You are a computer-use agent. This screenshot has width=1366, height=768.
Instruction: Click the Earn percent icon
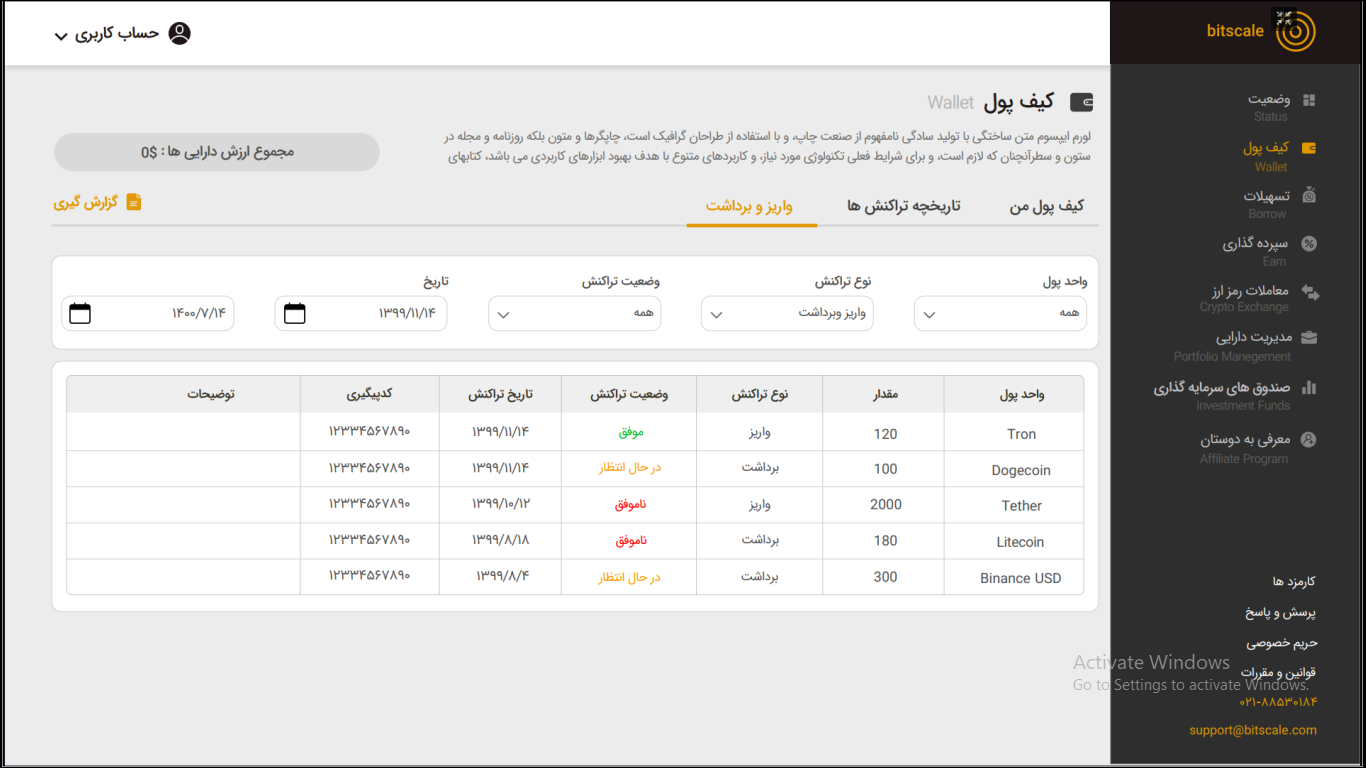tap(1308, 243)
